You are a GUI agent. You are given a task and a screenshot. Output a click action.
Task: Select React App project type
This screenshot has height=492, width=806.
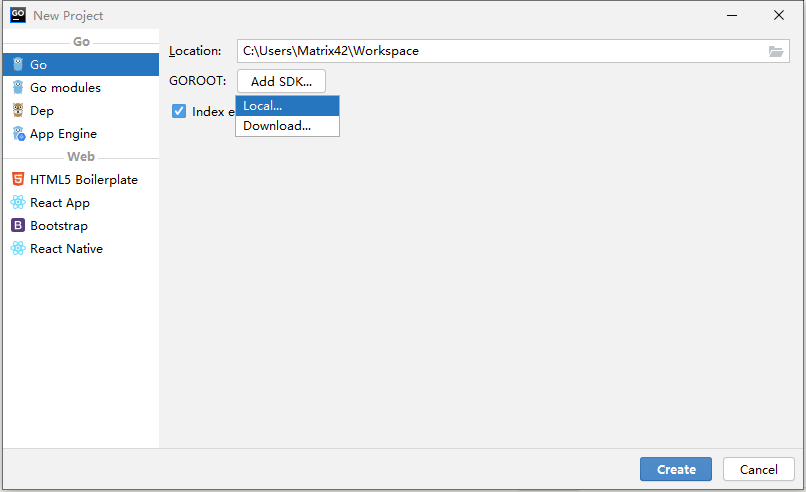(x=81, y=203)
